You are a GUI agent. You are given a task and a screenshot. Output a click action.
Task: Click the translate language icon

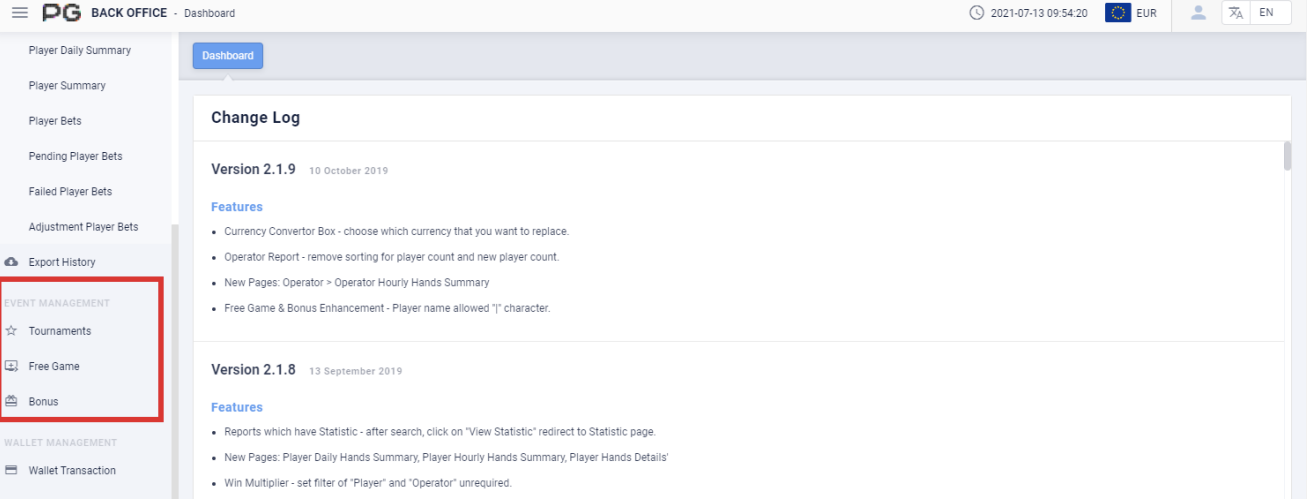(x=1237, y=13)
